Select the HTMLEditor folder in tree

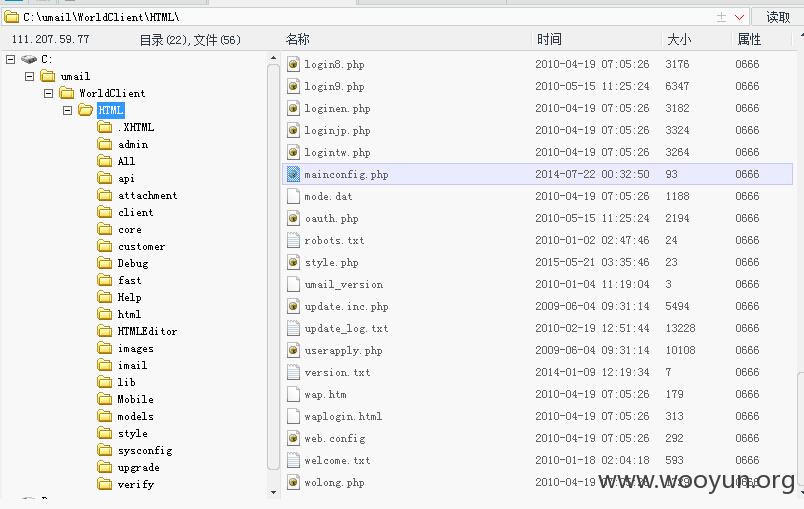coord(147,331)
